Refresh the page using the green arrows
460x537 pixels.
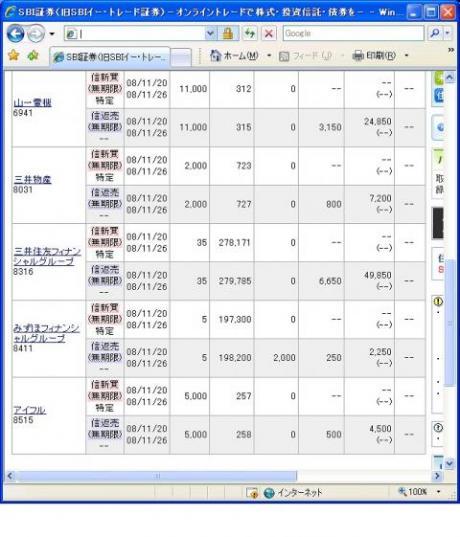pos(250,34)
